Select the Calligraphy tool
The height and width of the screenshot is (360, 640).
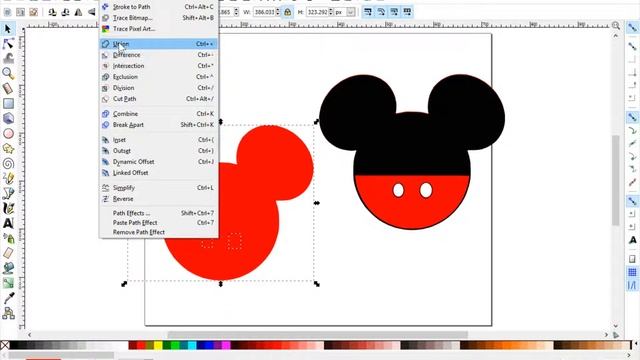[x=8, y=208]
